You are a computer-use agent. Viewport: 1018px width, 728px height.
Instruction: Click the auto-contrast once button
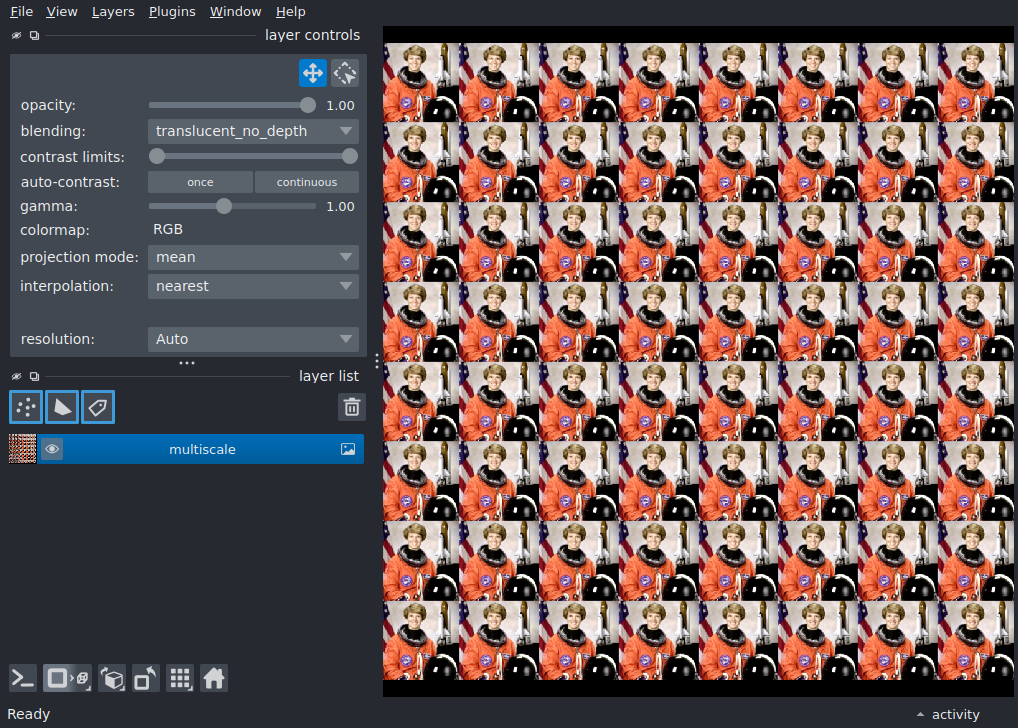[x=200, y=182]
